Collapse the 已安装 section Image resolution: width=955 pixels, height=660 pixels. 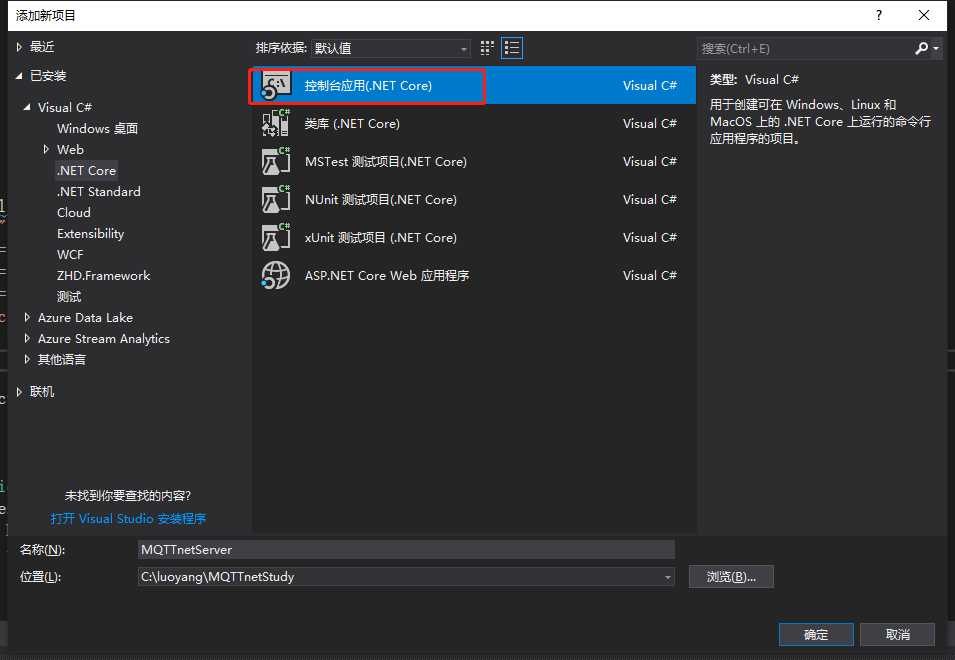[x=19, y=75]
